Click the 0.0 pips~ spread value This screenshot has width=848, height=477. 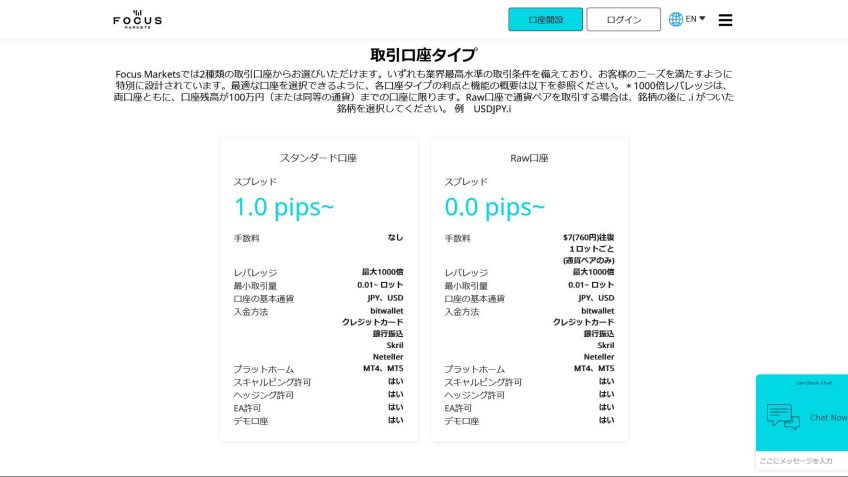pos(495,207)
